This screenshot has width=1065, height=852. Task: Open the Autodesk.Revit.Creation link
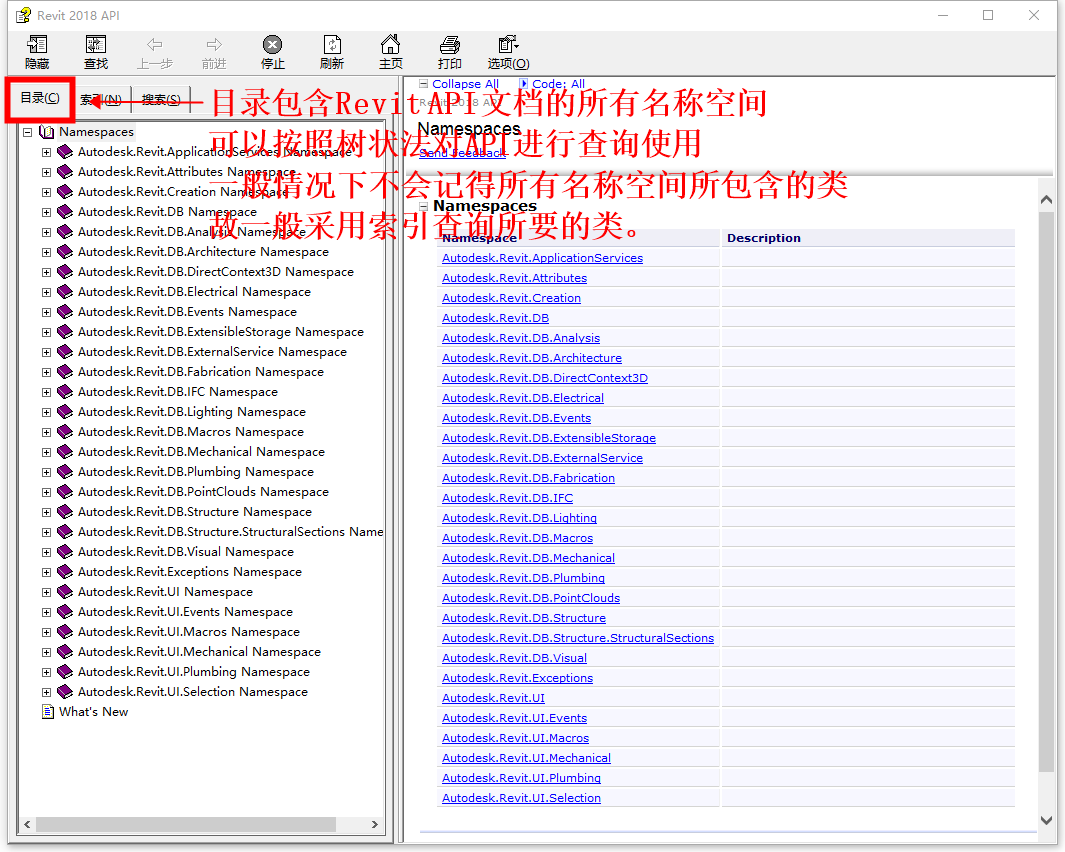click(x=511, y=298)
